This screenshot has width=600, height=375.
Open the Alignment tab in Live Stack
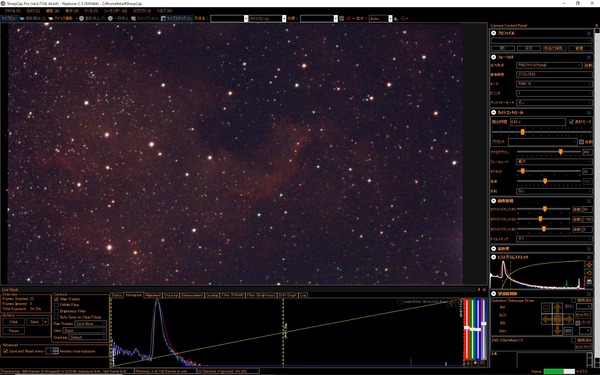(153, 295)
